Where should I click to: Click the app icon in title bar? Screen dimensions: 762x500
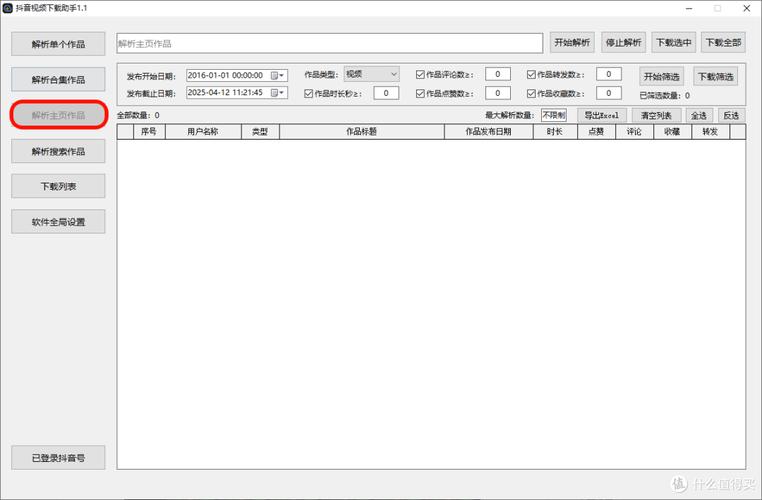pyautogui.click(x=7, y=8)
